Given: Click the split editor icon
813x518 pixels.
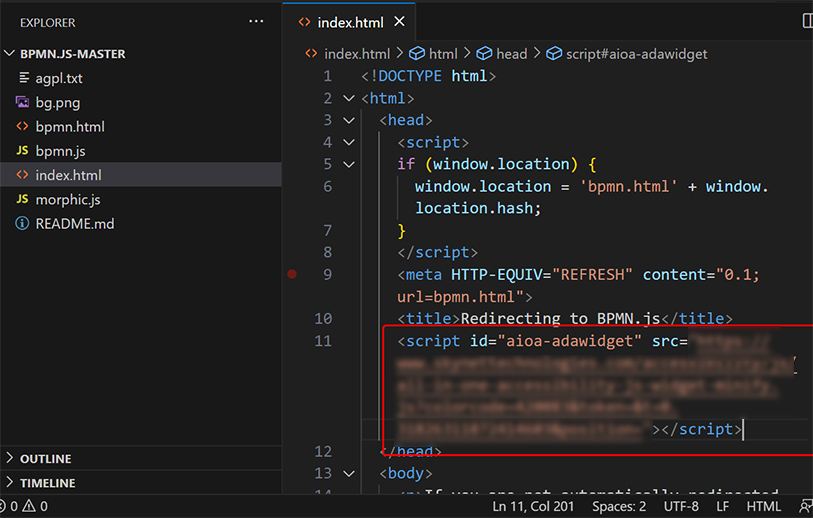Looking at the screenshot, I should (807, 21).
